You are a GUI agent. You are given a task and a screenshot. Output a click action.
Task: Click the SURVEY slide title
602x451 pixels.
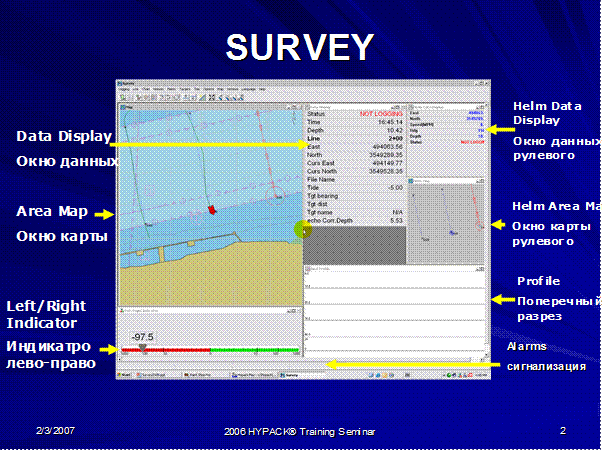(300, 47)
